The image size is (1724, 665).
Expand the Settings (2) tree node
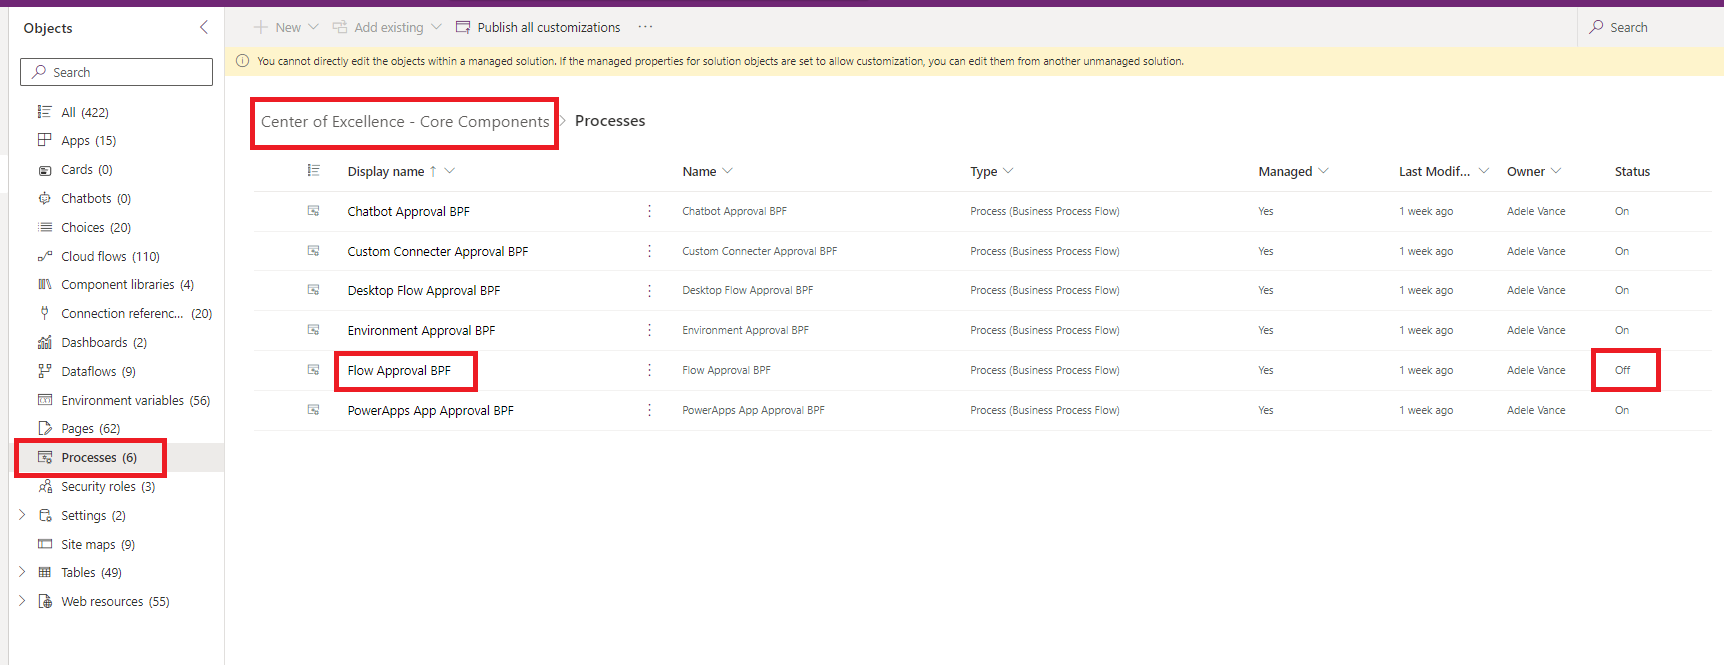click(22, 515)
